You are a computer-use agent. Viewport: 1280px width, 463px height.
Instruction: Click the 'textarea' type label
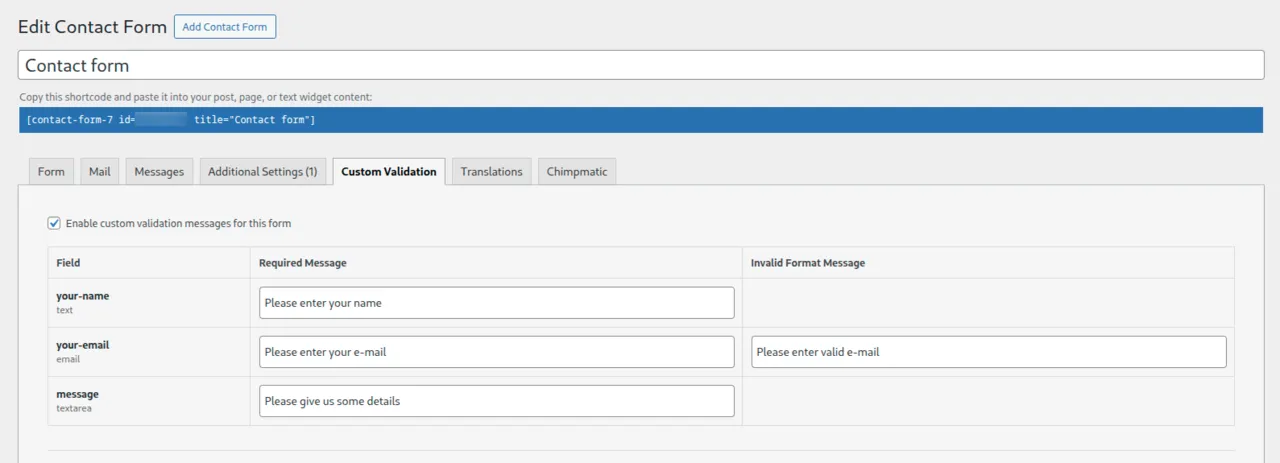pos(74,408)
